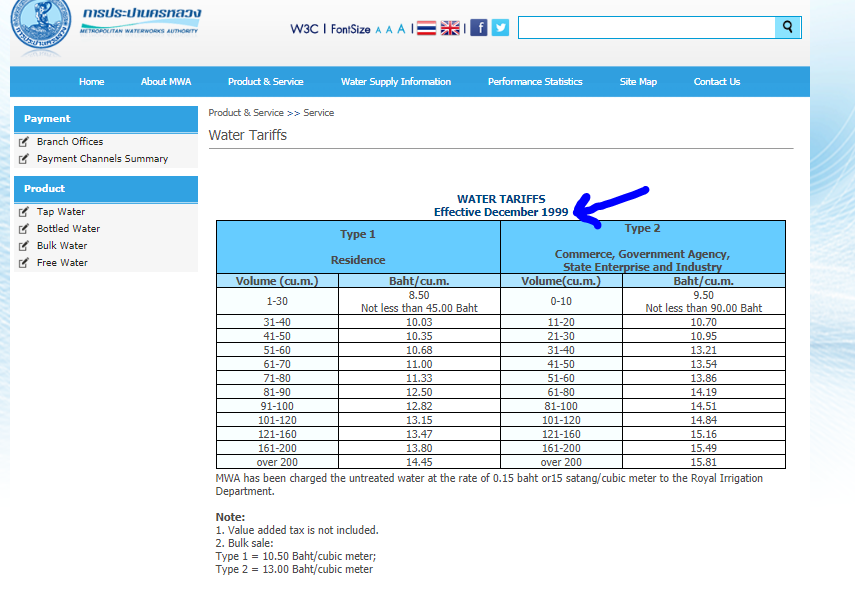The width and height of the screenshot is (855, 592).
Task: Click the 'Type 1' table header
Action: 358,234
